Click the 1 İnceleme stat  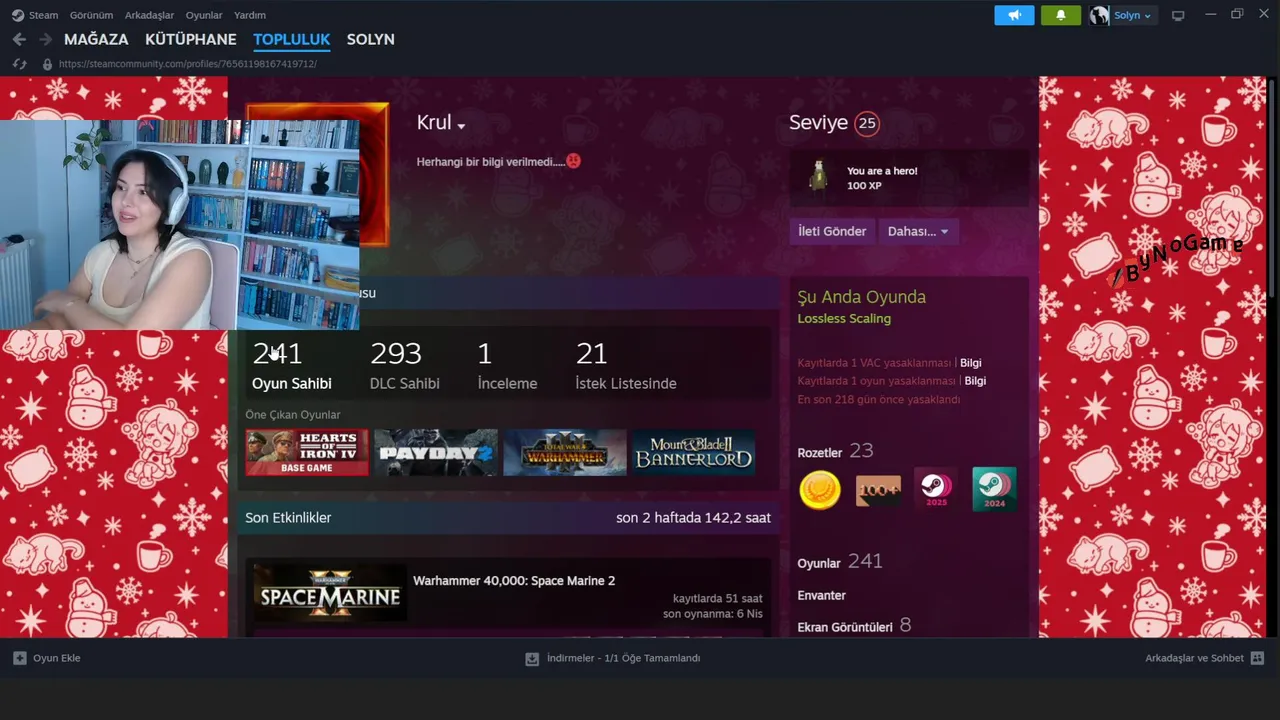tap(507, 365)
